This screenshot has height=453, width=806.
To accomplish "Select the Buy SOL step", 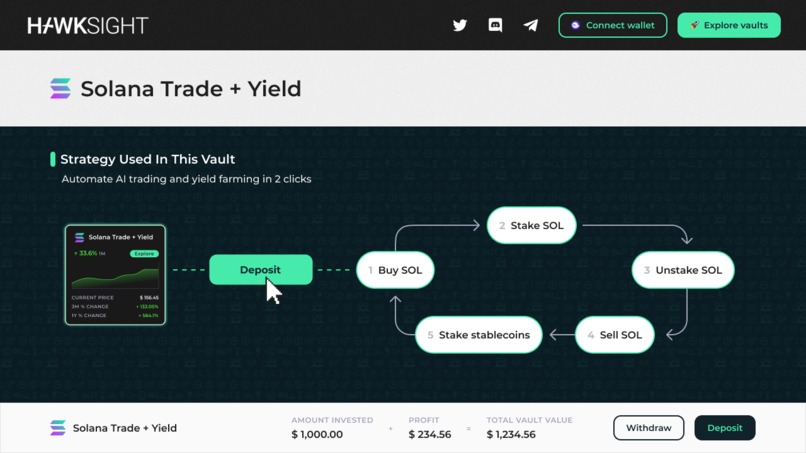I will pyautogui.click(x=395, y=270).
